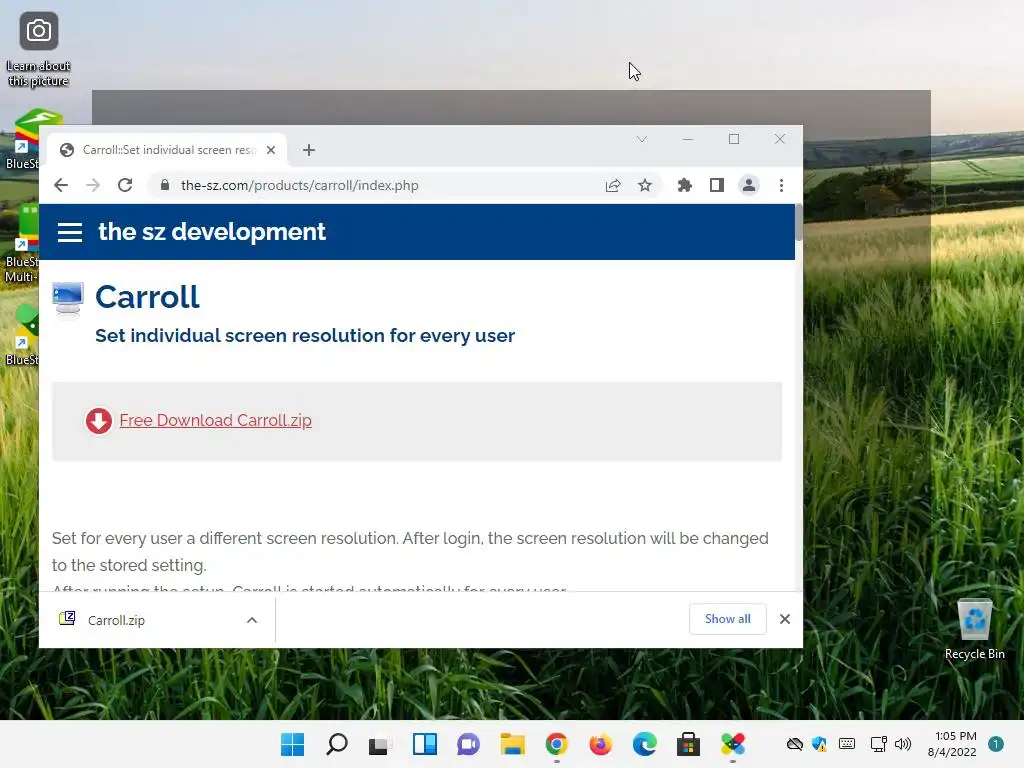Image resolution: width=1024 pixels, height=768 pixels.
Task: Open Widgets from taskbar
Action: click(424, 744)
